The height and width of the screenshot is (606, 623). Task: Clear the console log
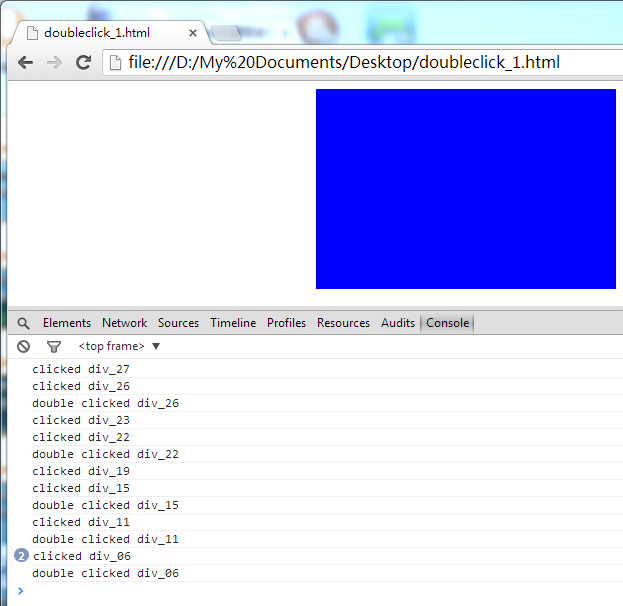coord(23,346)
